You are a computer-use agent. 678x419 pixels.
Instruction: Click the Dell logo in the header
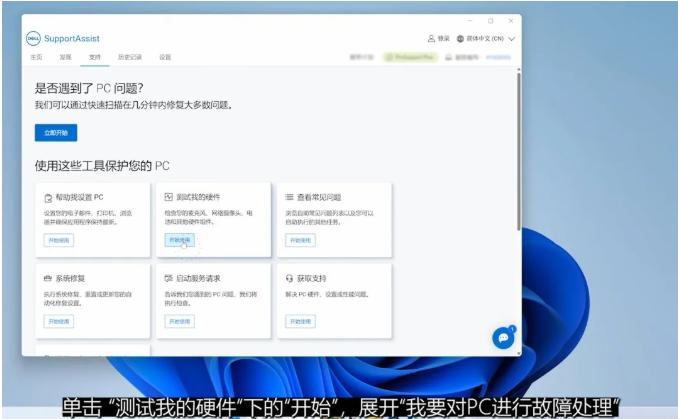[x=33, y=38]
